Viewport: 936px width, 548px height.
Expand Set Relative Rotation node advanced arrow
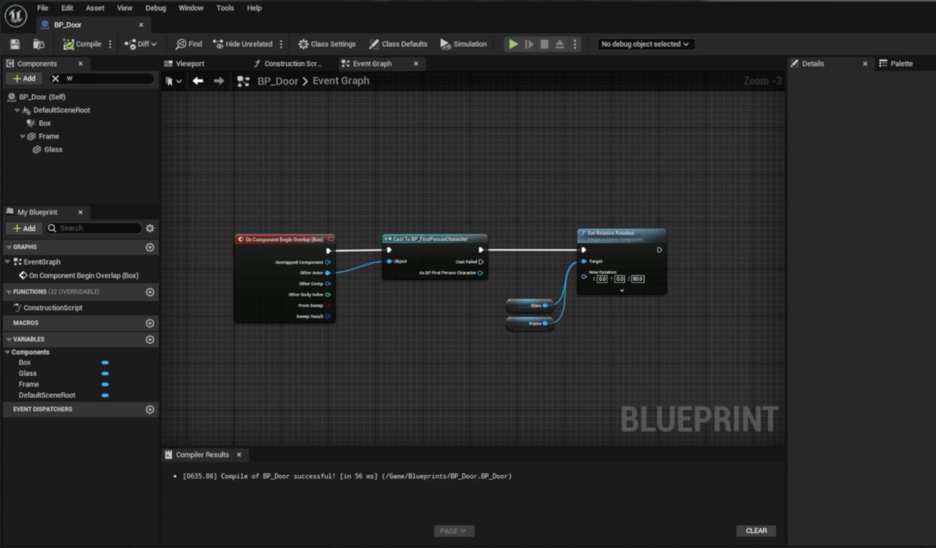pos(621,291)
